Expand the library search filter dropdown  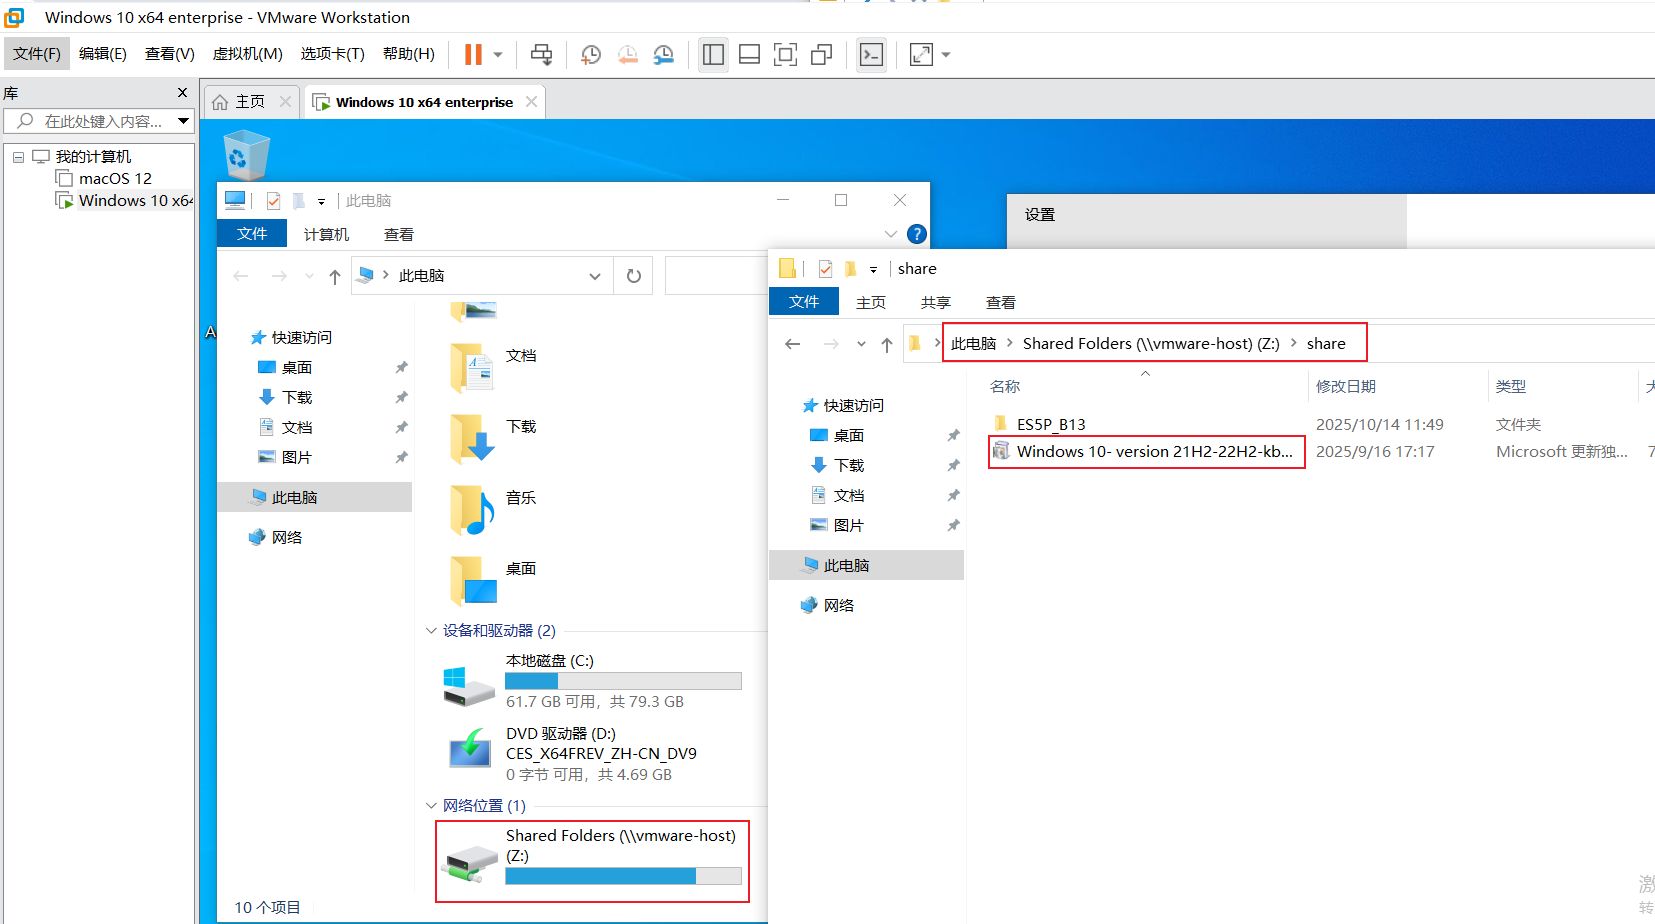(x=183, y=121)
